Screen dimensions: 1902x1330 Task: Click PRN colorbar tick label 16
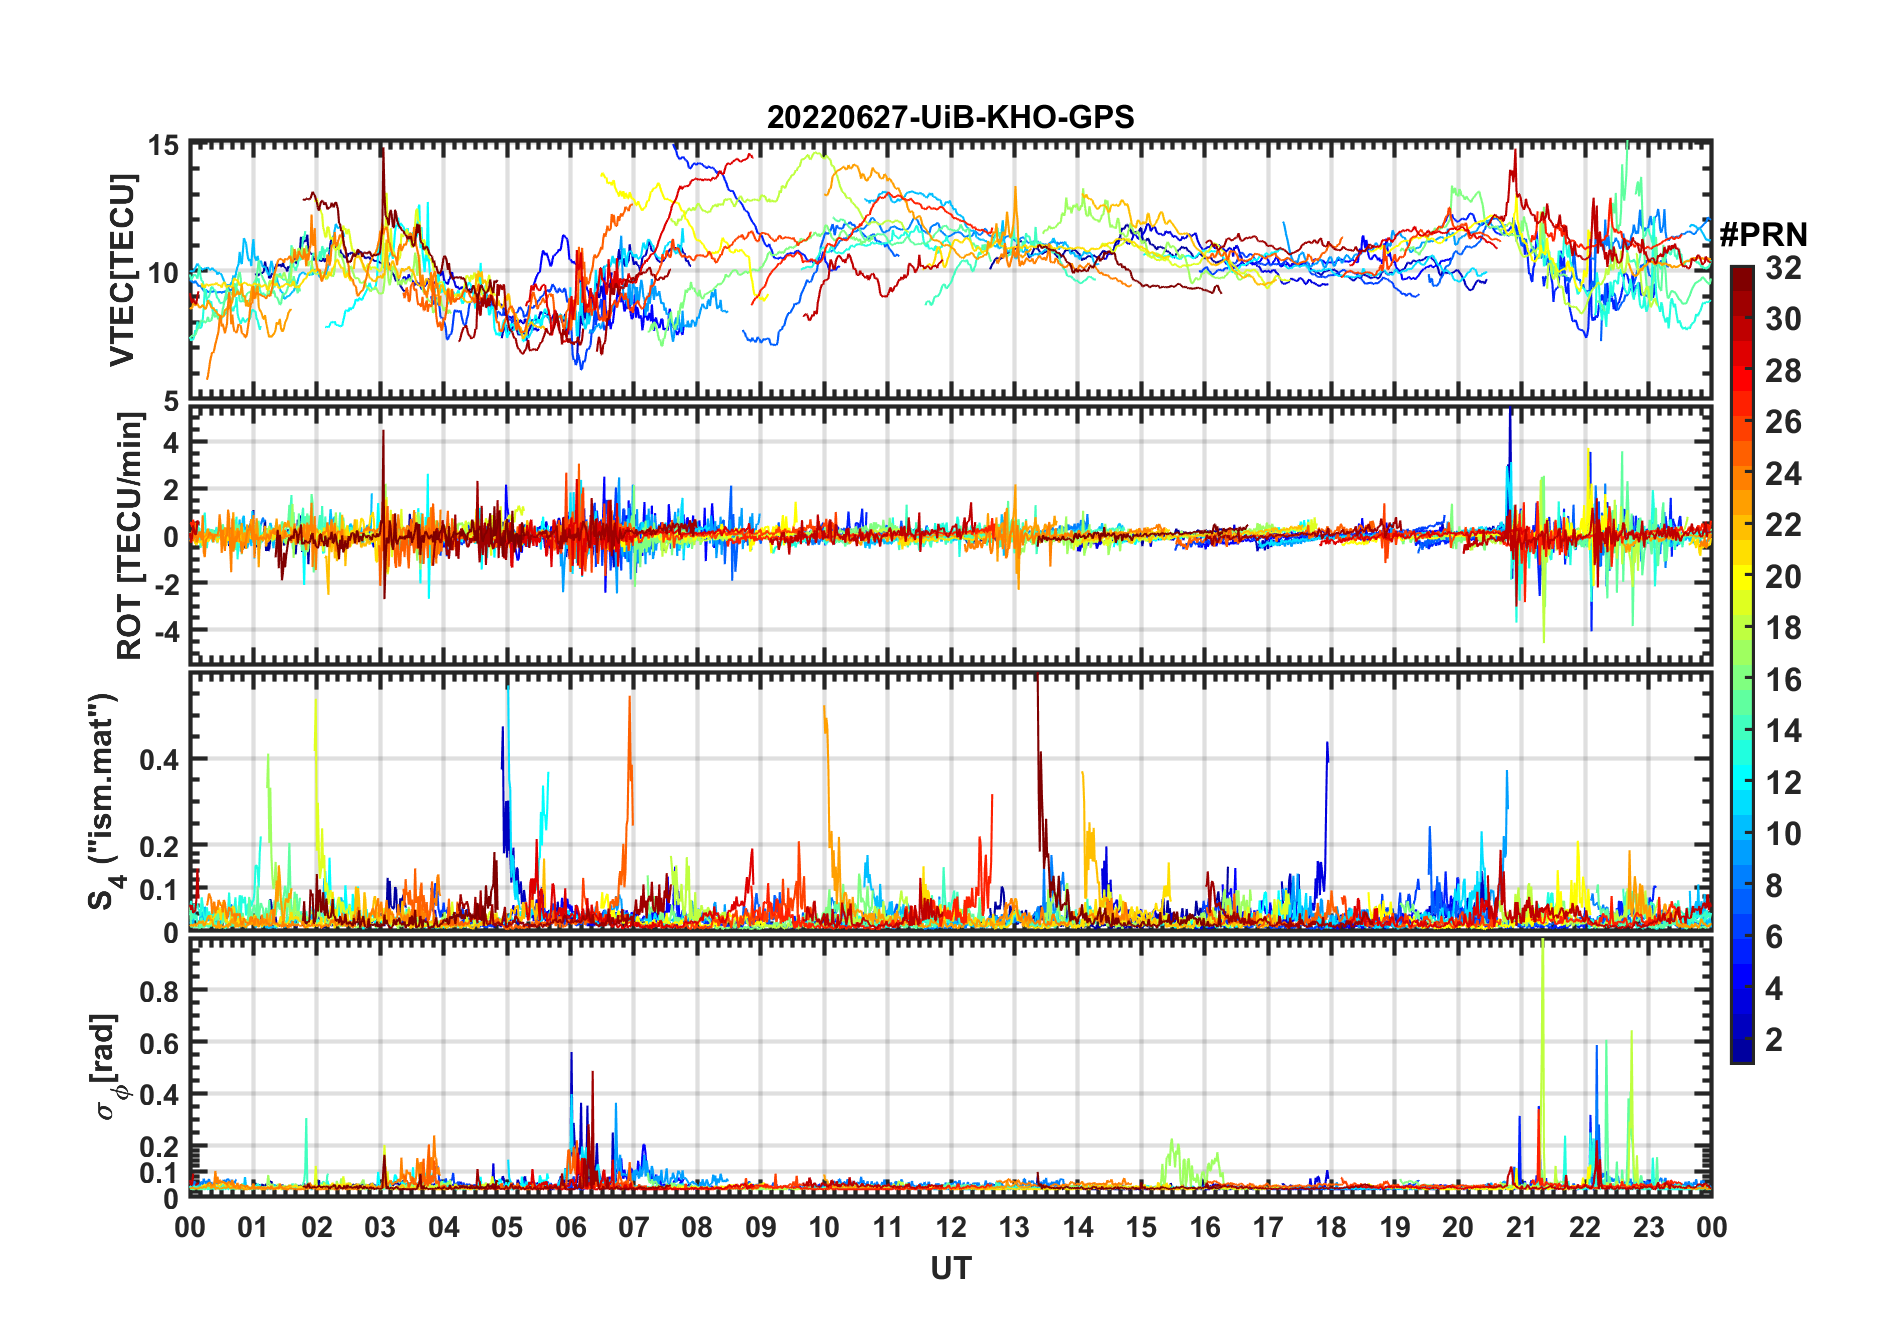click(x=1783, y=680)
